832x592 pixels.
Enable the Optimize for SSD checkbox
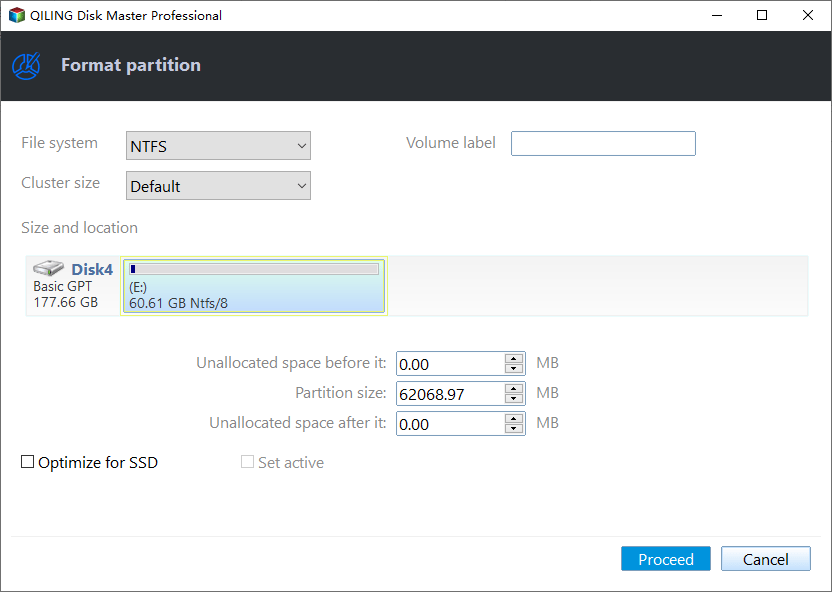pos(28,462)
